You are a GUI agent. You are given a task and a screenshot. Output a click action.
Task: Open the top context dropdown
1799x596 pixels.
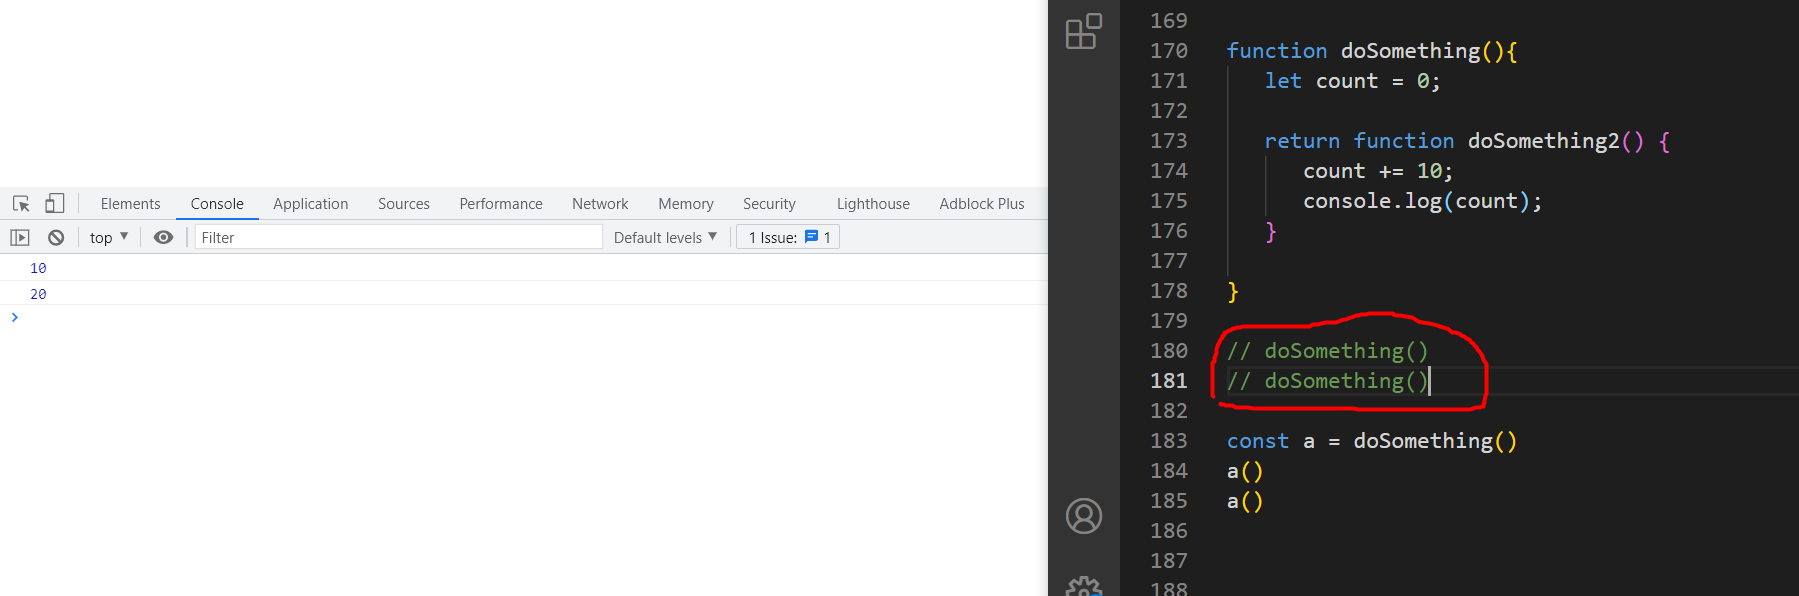click(x=109, y=237)
